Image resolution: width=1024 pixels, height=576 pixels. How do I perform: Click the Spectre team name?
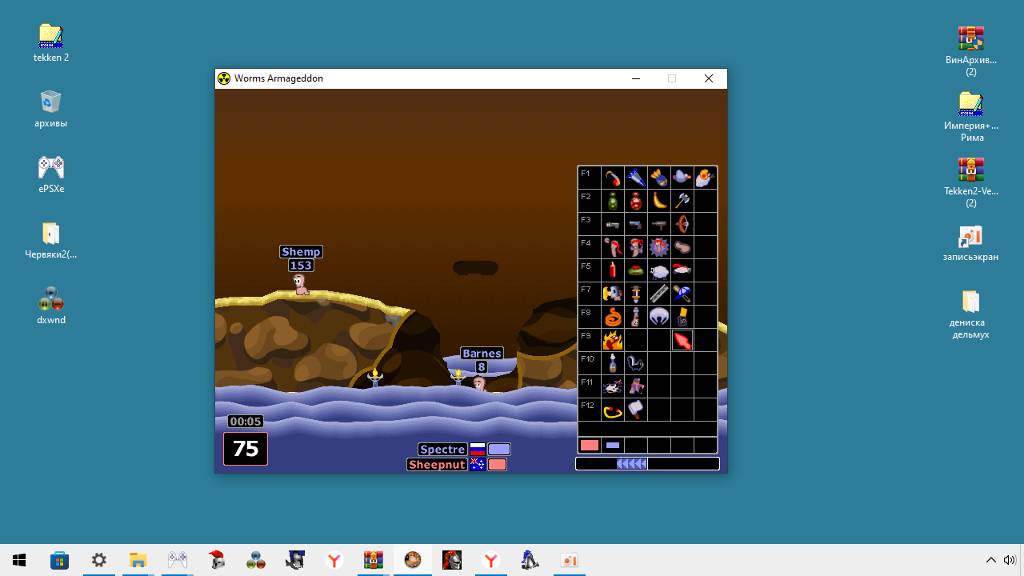pyautogui.click(x=442, y=449)
